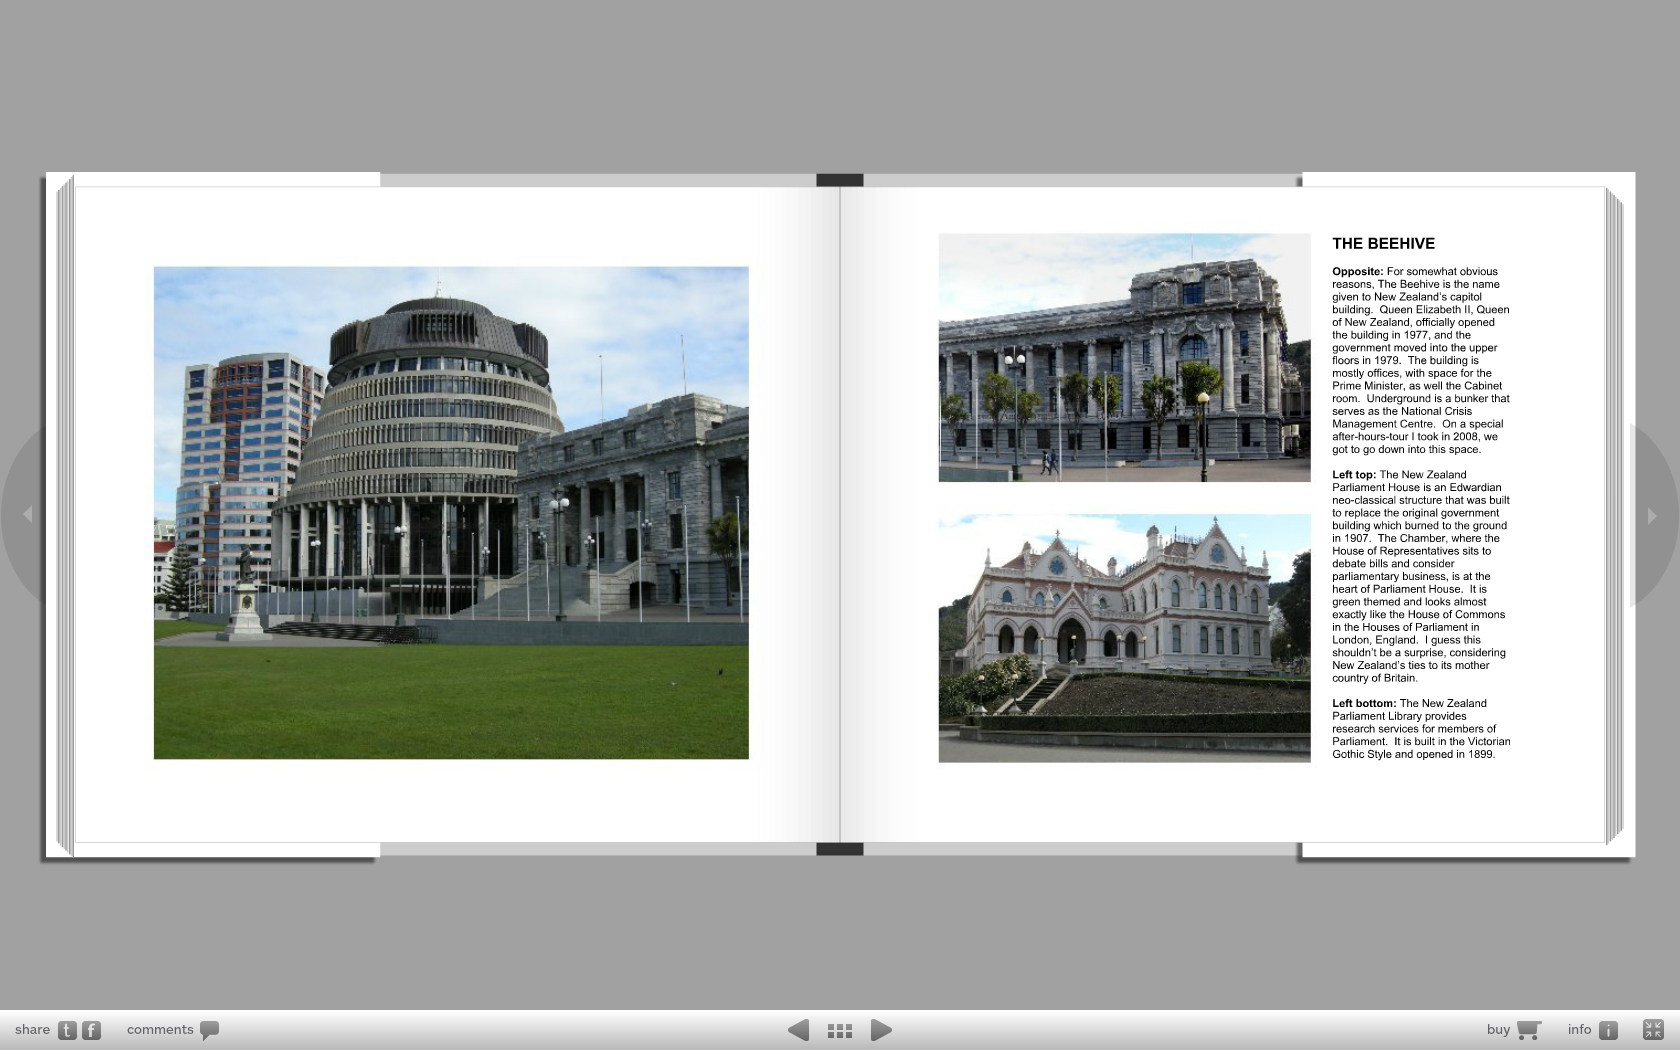Advance to next page using bottom arrow
1680x1050 pixels.
tap(881, 1030)
